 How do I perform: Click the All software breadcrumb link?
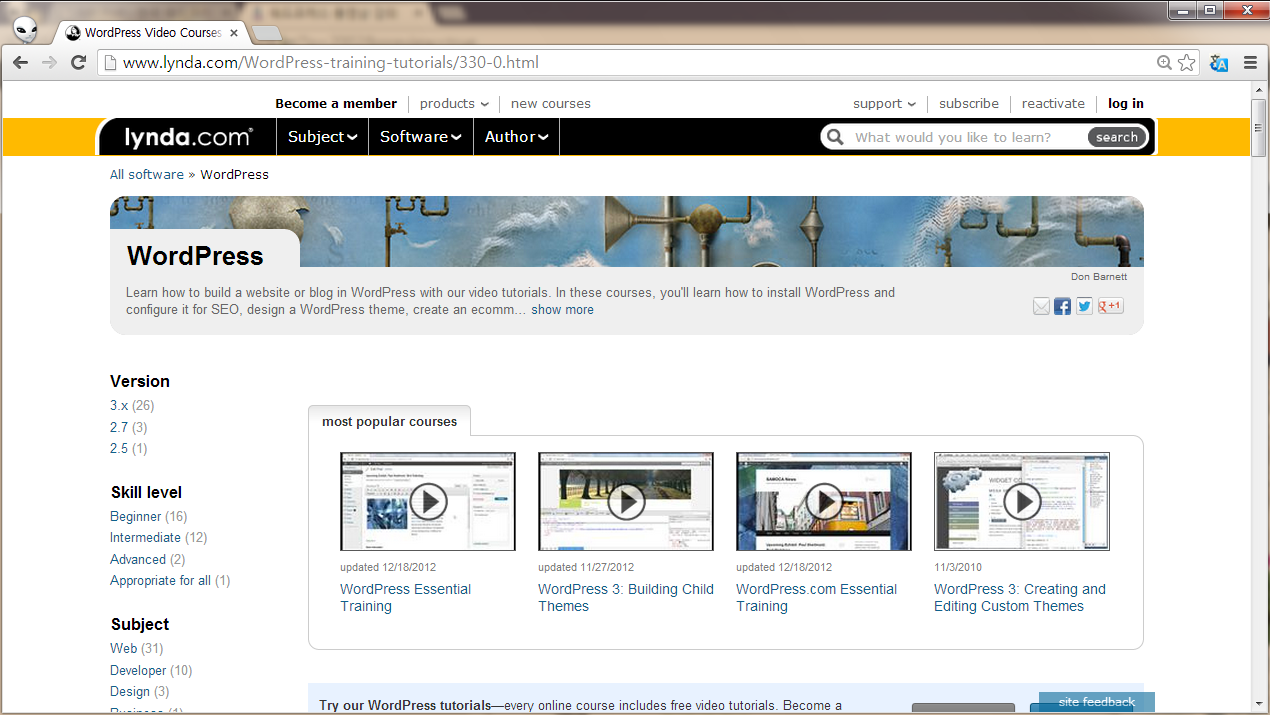click(147, 174)
